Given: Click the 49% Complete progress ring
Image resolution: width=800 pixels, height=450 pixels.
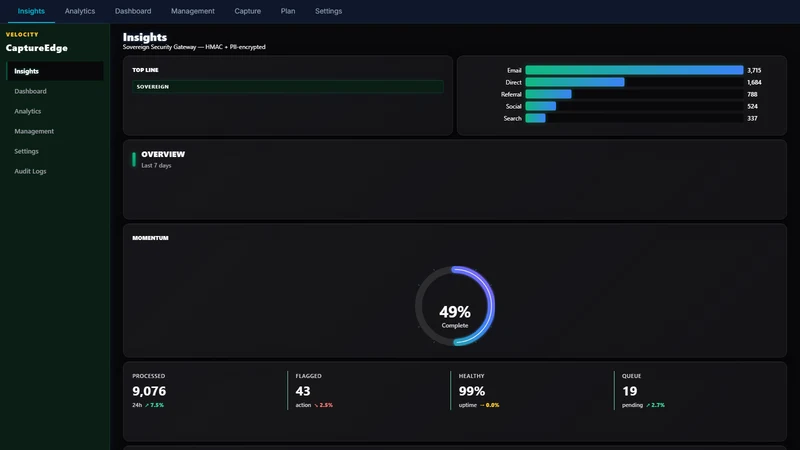Looking at the screenshot, I should click(455, 306).
